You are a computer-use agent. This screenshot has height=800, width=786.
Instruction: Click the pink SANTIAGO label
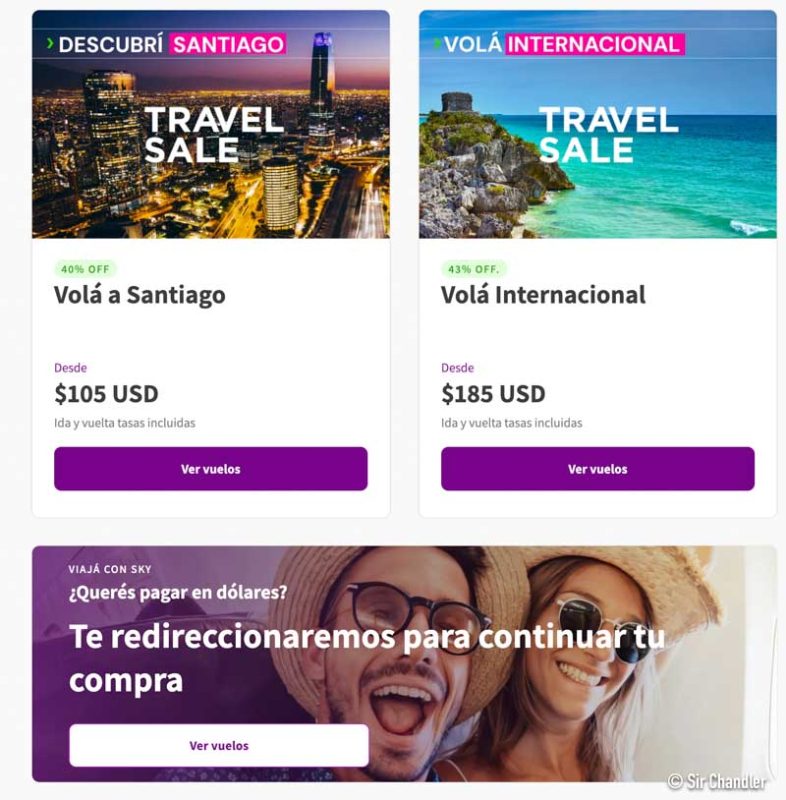click(228, 44)
